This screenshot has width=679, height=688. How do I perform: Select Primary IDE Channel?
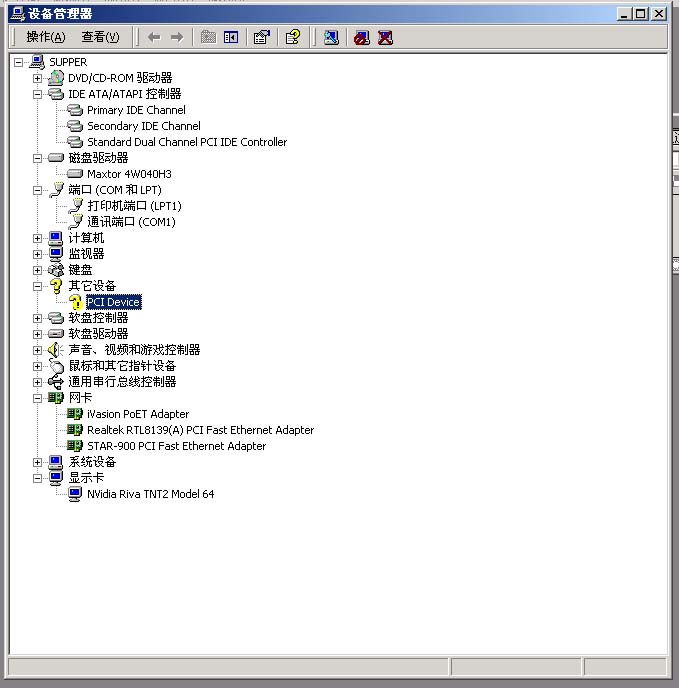tap(136, 110)
